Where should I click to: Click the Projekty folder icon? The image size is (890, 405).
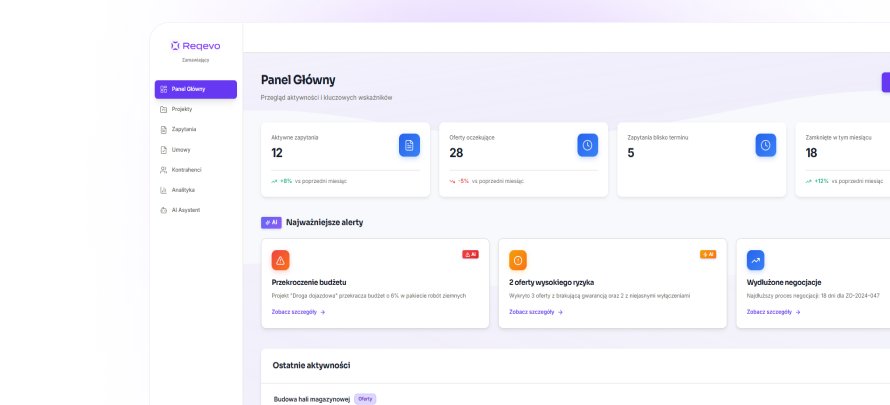tap(163, 109)
